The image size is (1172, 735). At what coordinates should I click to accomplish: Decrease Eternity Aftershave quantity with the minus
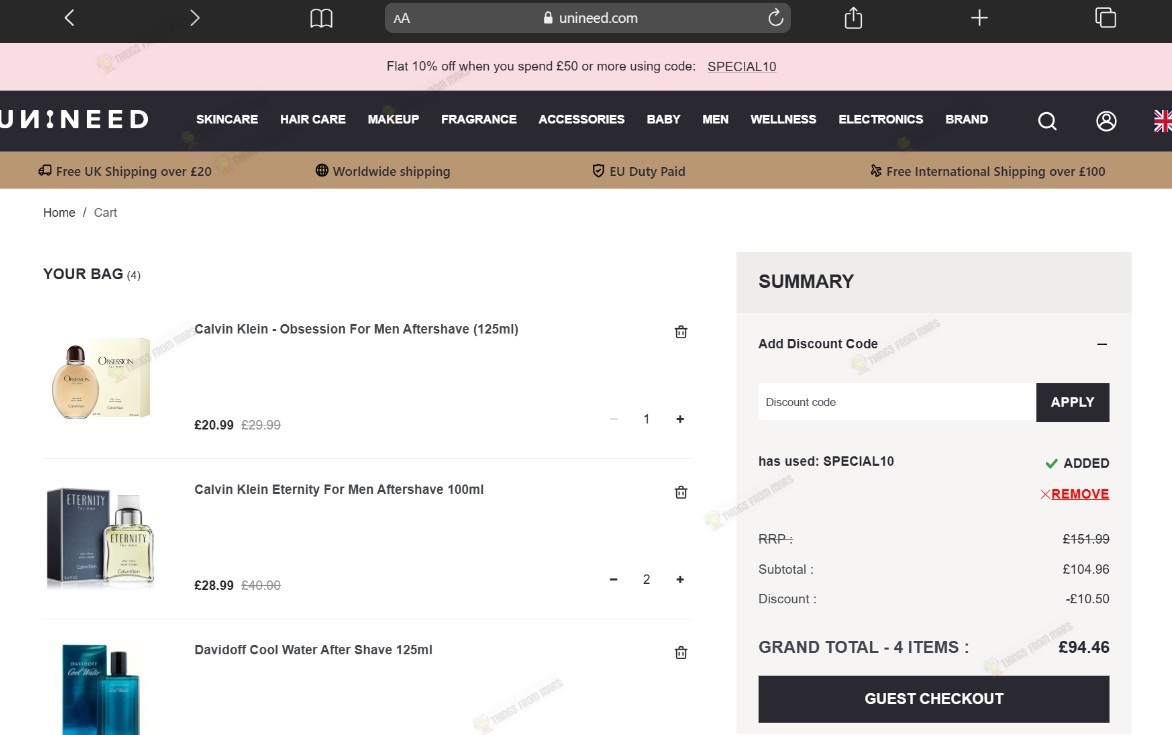613,579
